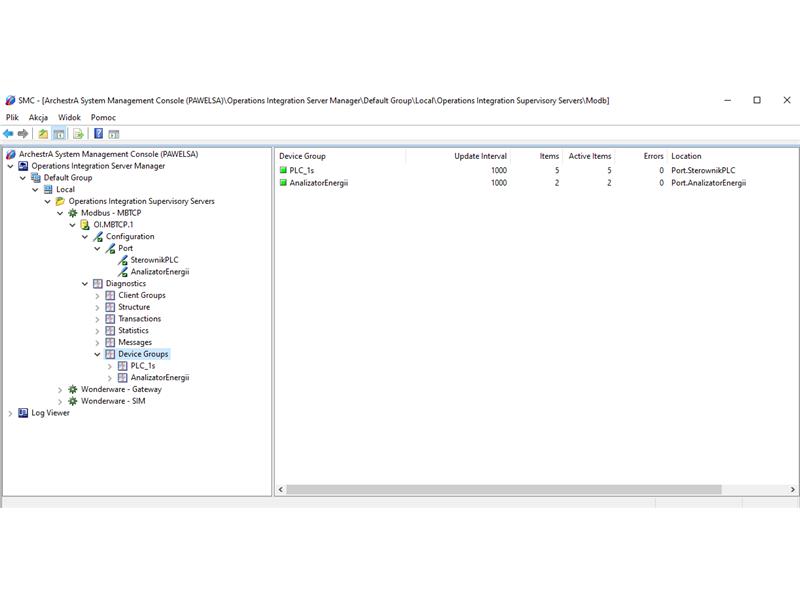Click the Default Group icon

click(36, 178)
